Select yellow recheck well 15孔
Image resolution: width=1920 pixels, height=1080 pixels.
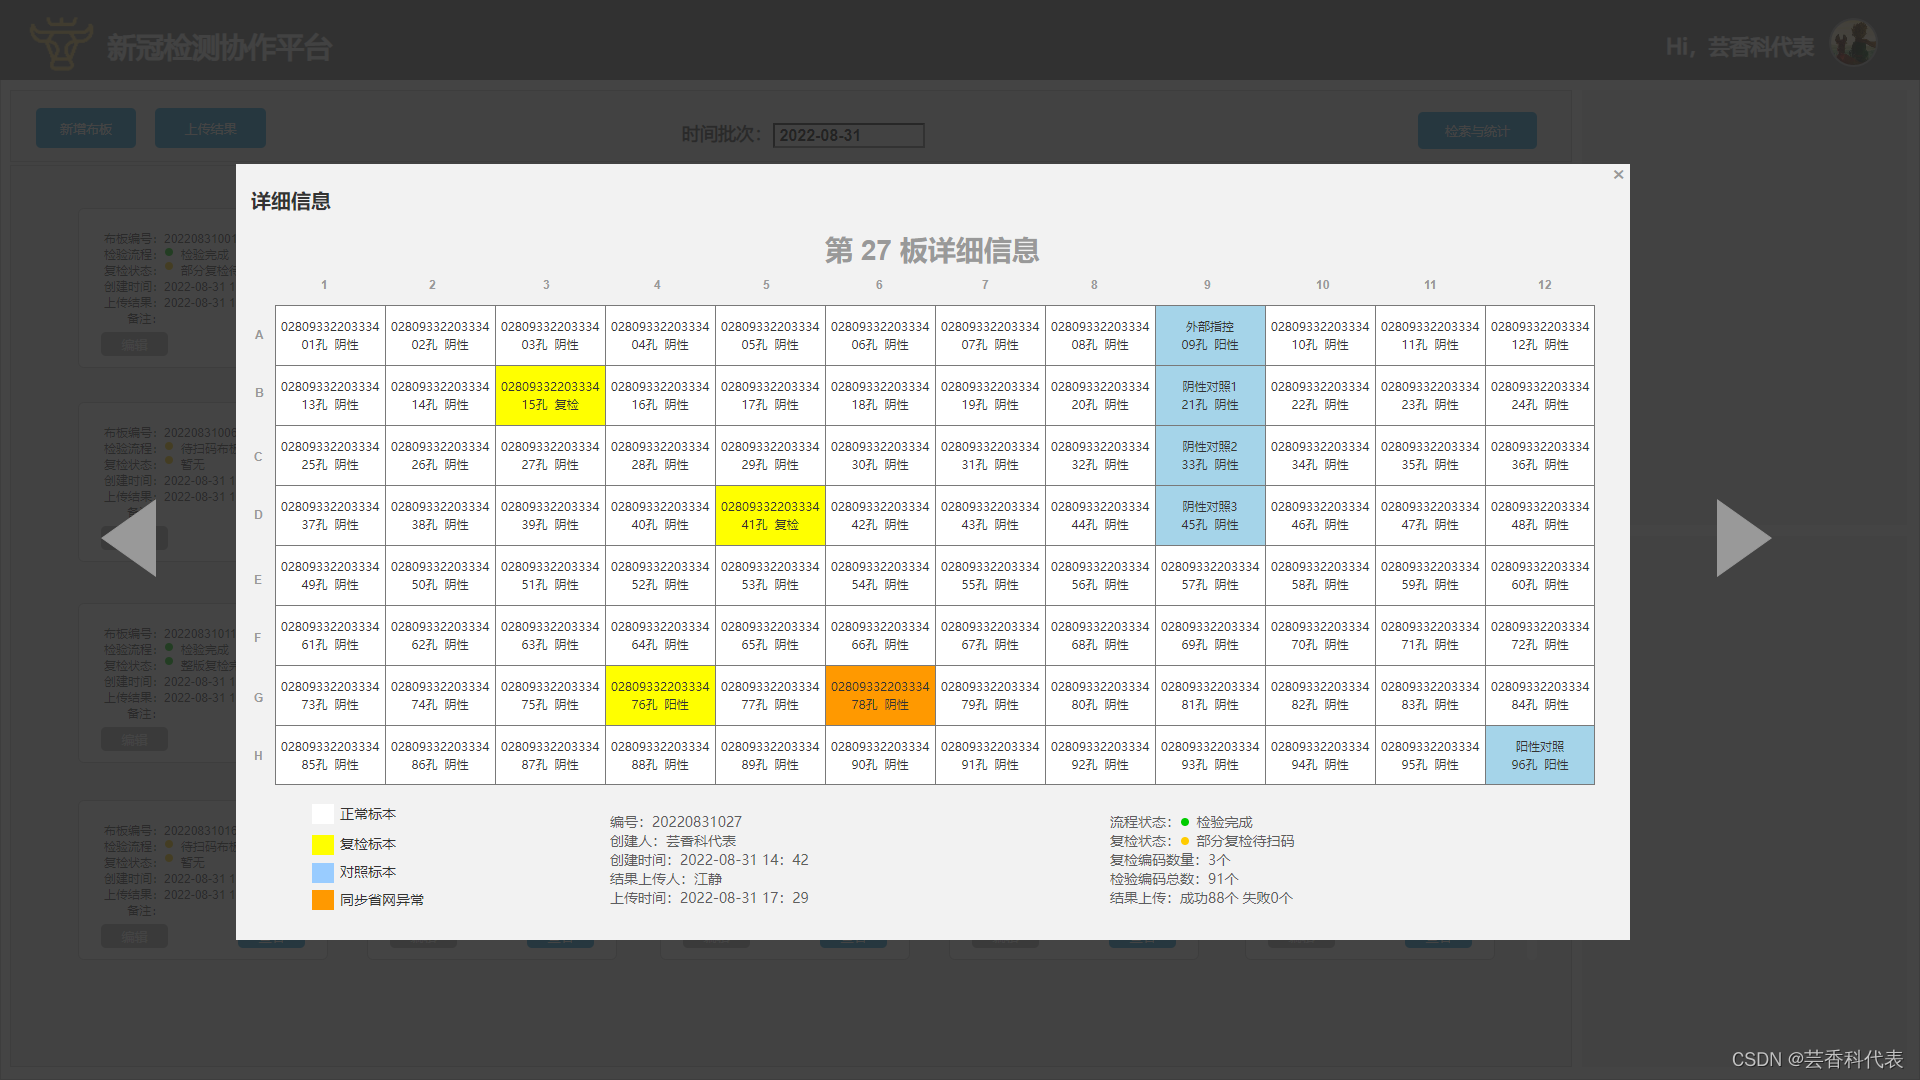(550, 395)
